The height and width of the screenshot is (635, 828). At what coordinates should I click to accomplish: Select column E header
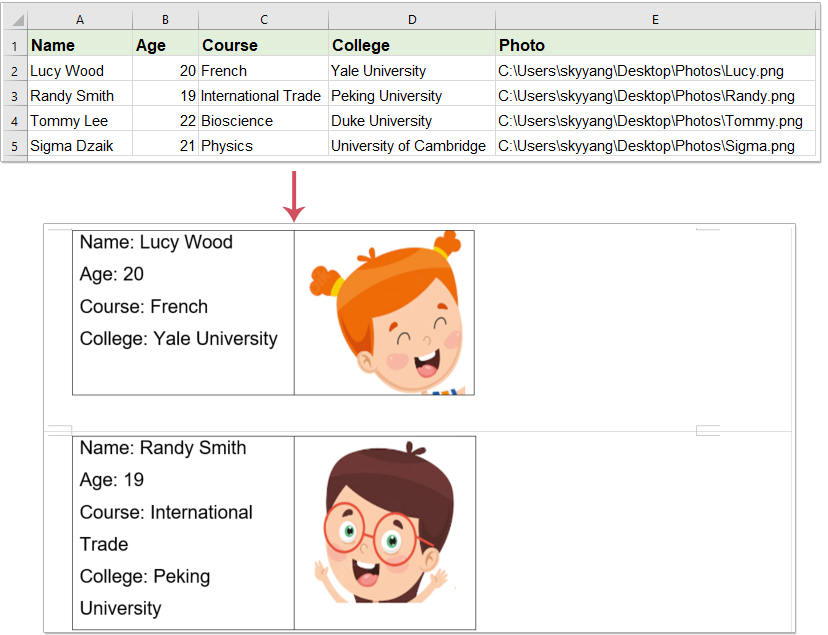tap(655, 20)
